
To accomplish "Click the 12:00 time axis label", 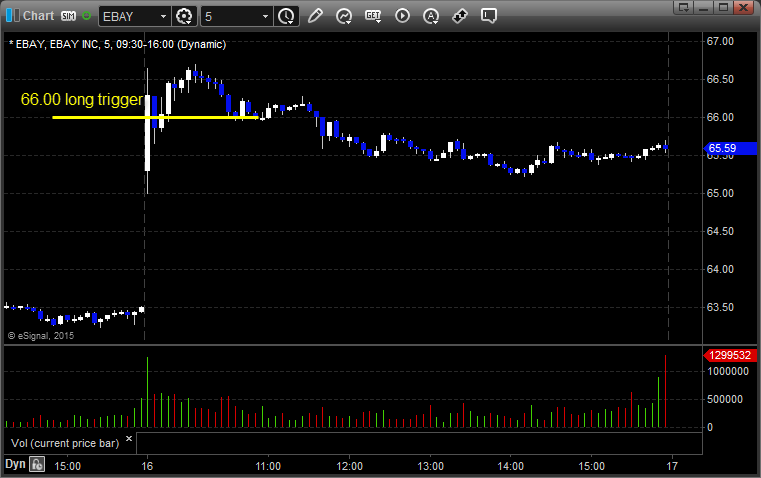I will pyautogui.click(x=349, y=466).
